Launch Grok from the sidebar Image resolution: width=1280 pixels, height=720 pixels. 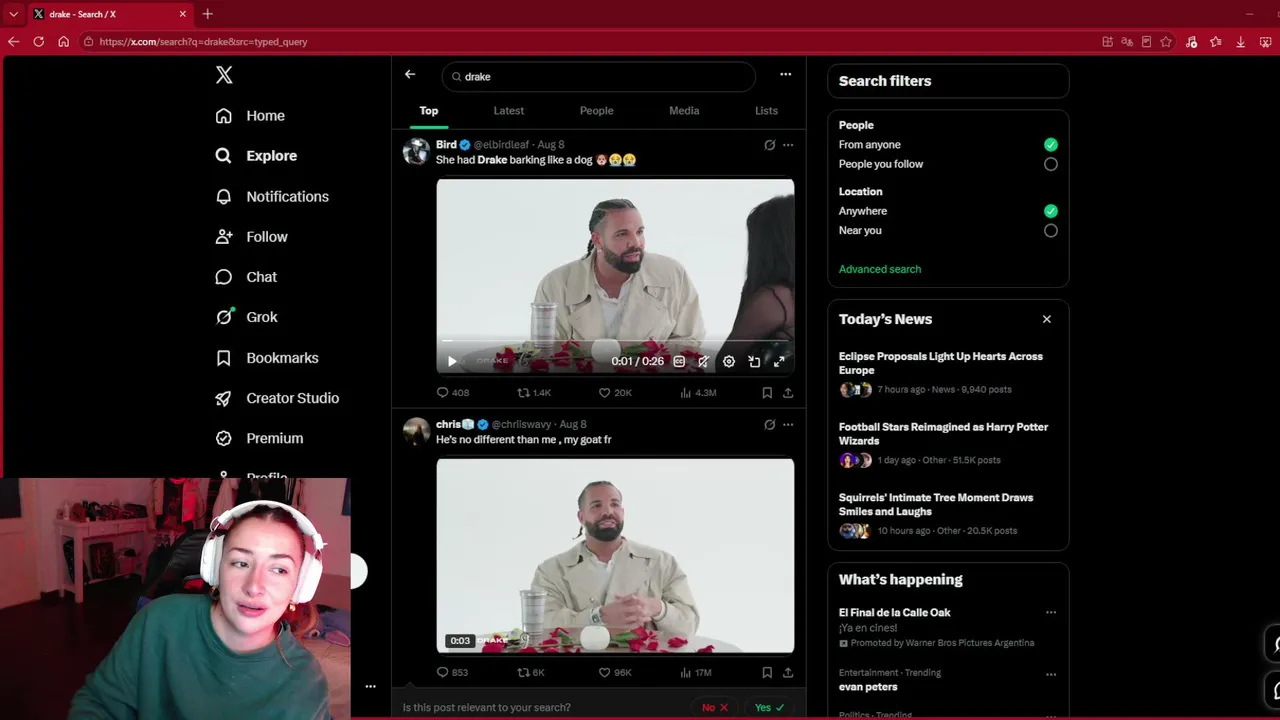(247, 317)
